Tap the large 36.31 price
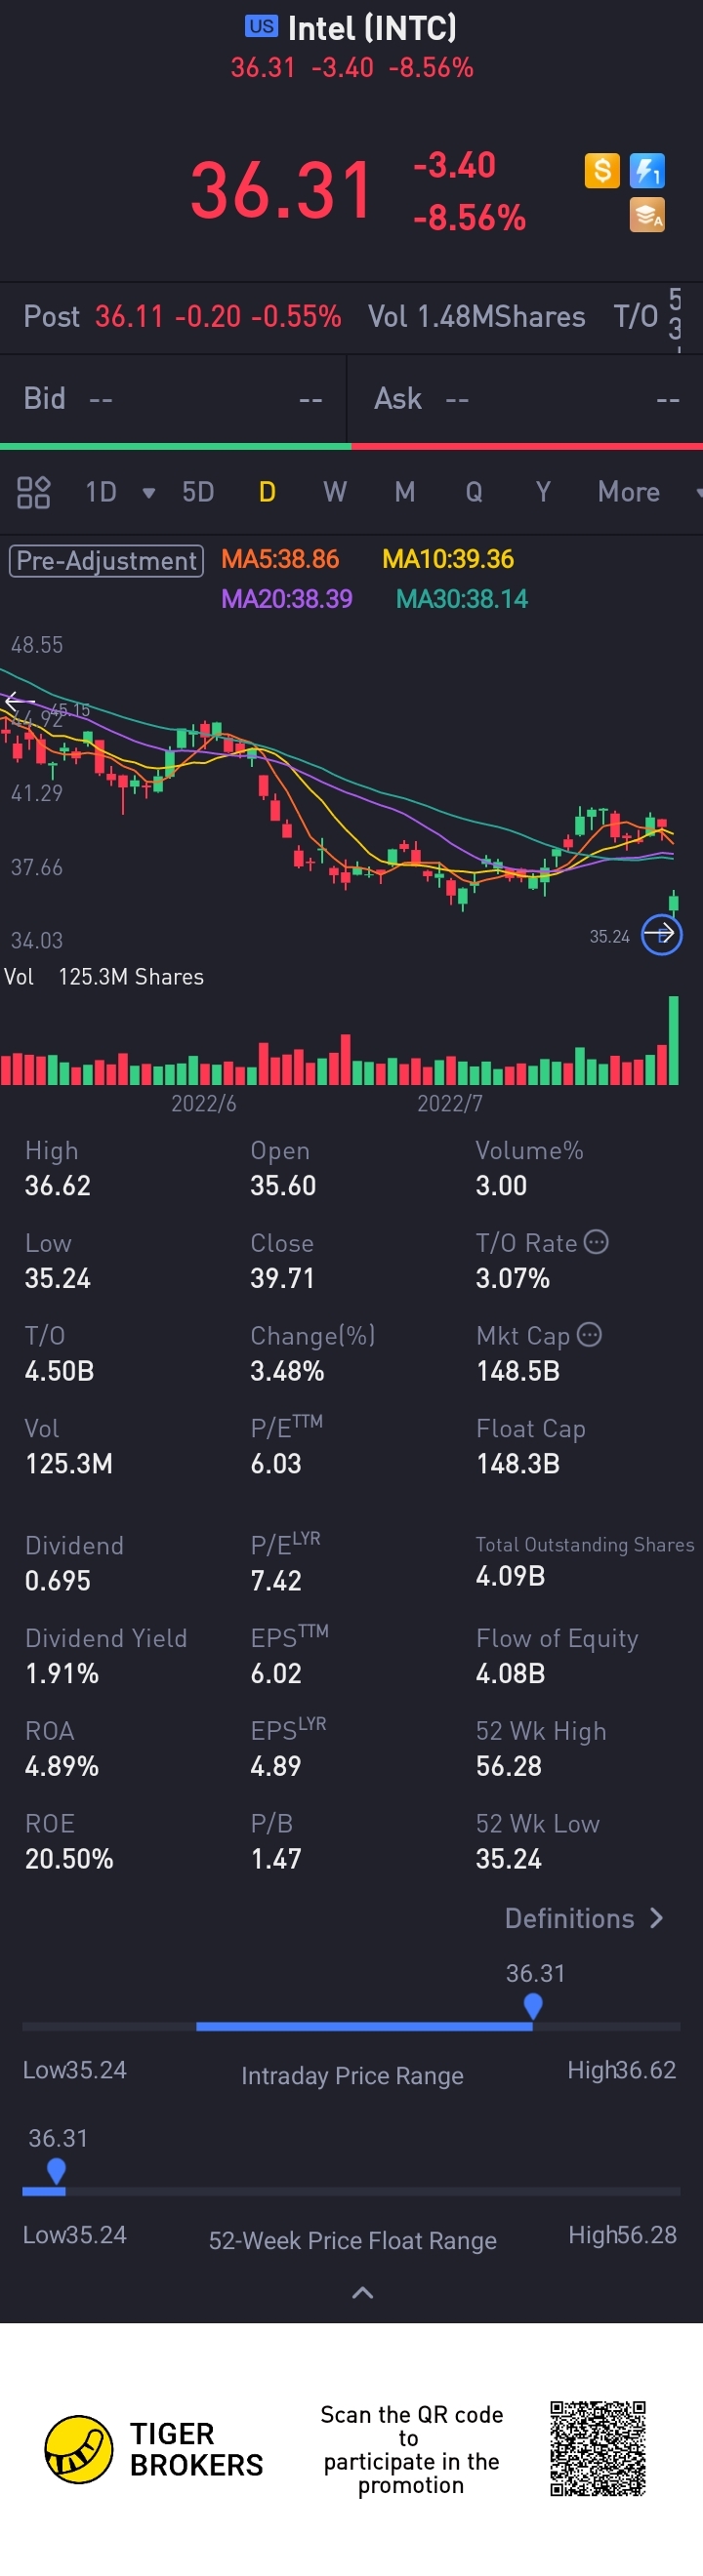The height and width of the screenshot is (2576, 703). [282, 190]
